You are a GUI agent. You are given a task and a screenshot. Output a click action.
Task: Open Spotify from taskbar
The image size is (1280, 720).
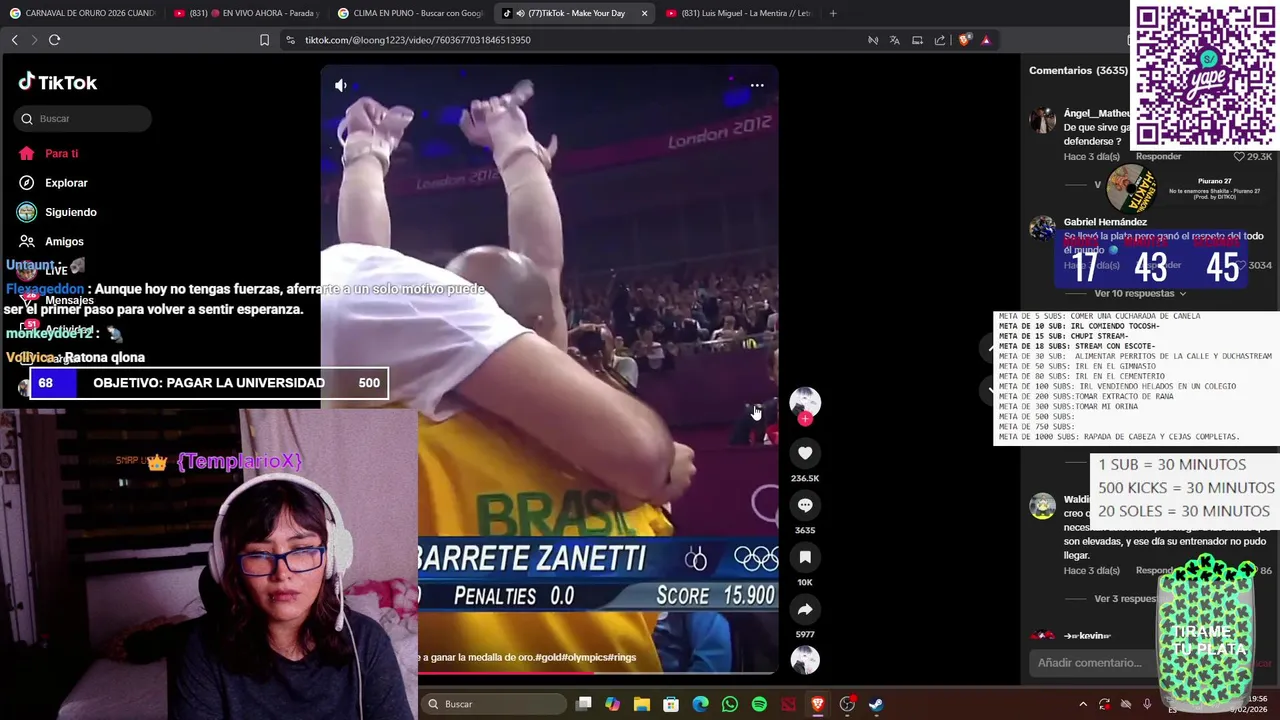(759, 704)
